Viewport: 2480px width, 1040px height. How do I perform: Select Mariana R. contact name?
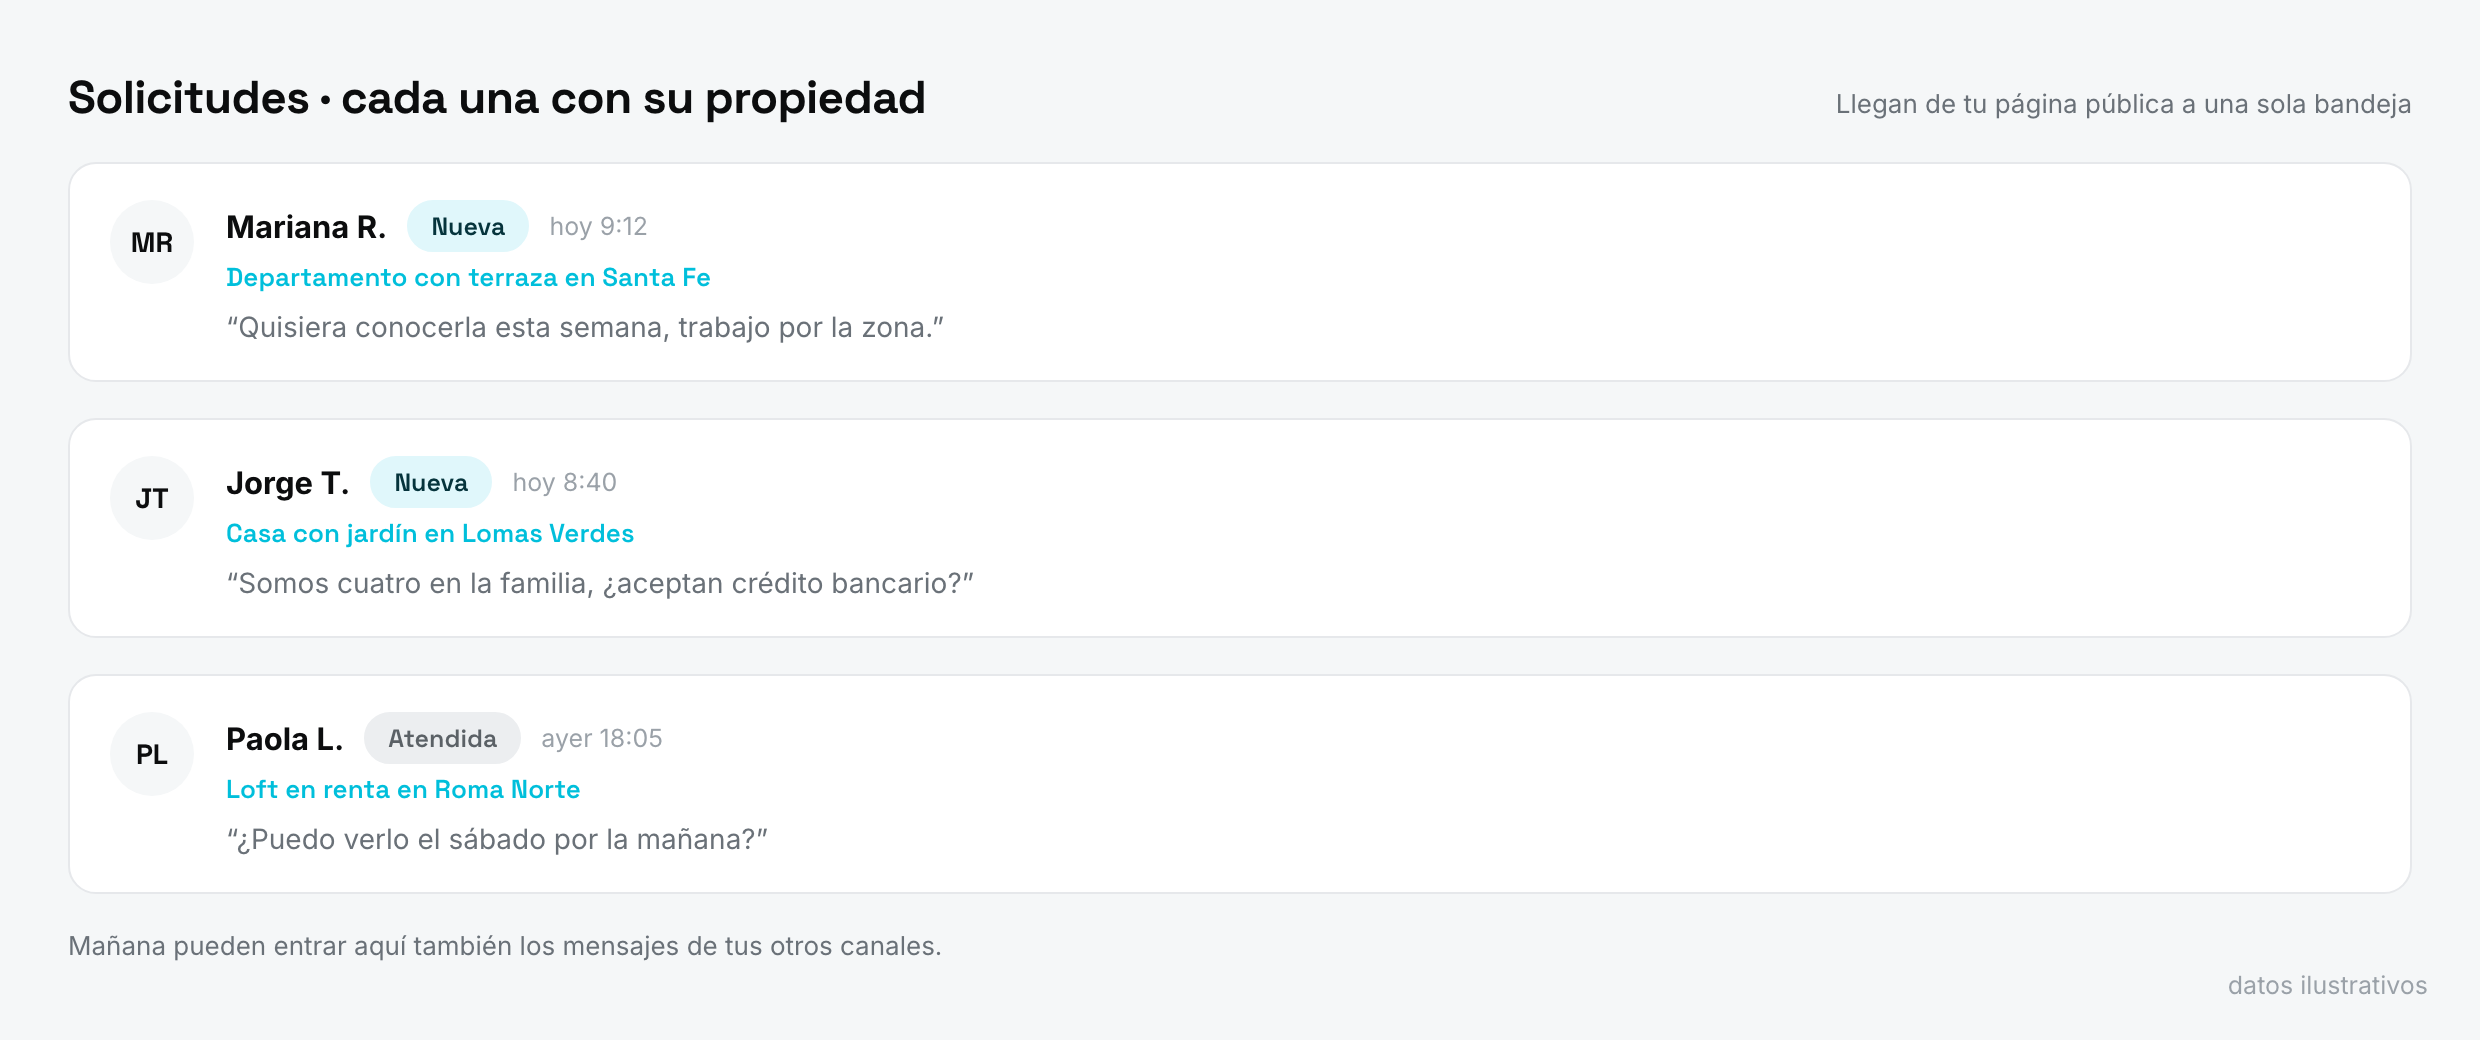306,227
